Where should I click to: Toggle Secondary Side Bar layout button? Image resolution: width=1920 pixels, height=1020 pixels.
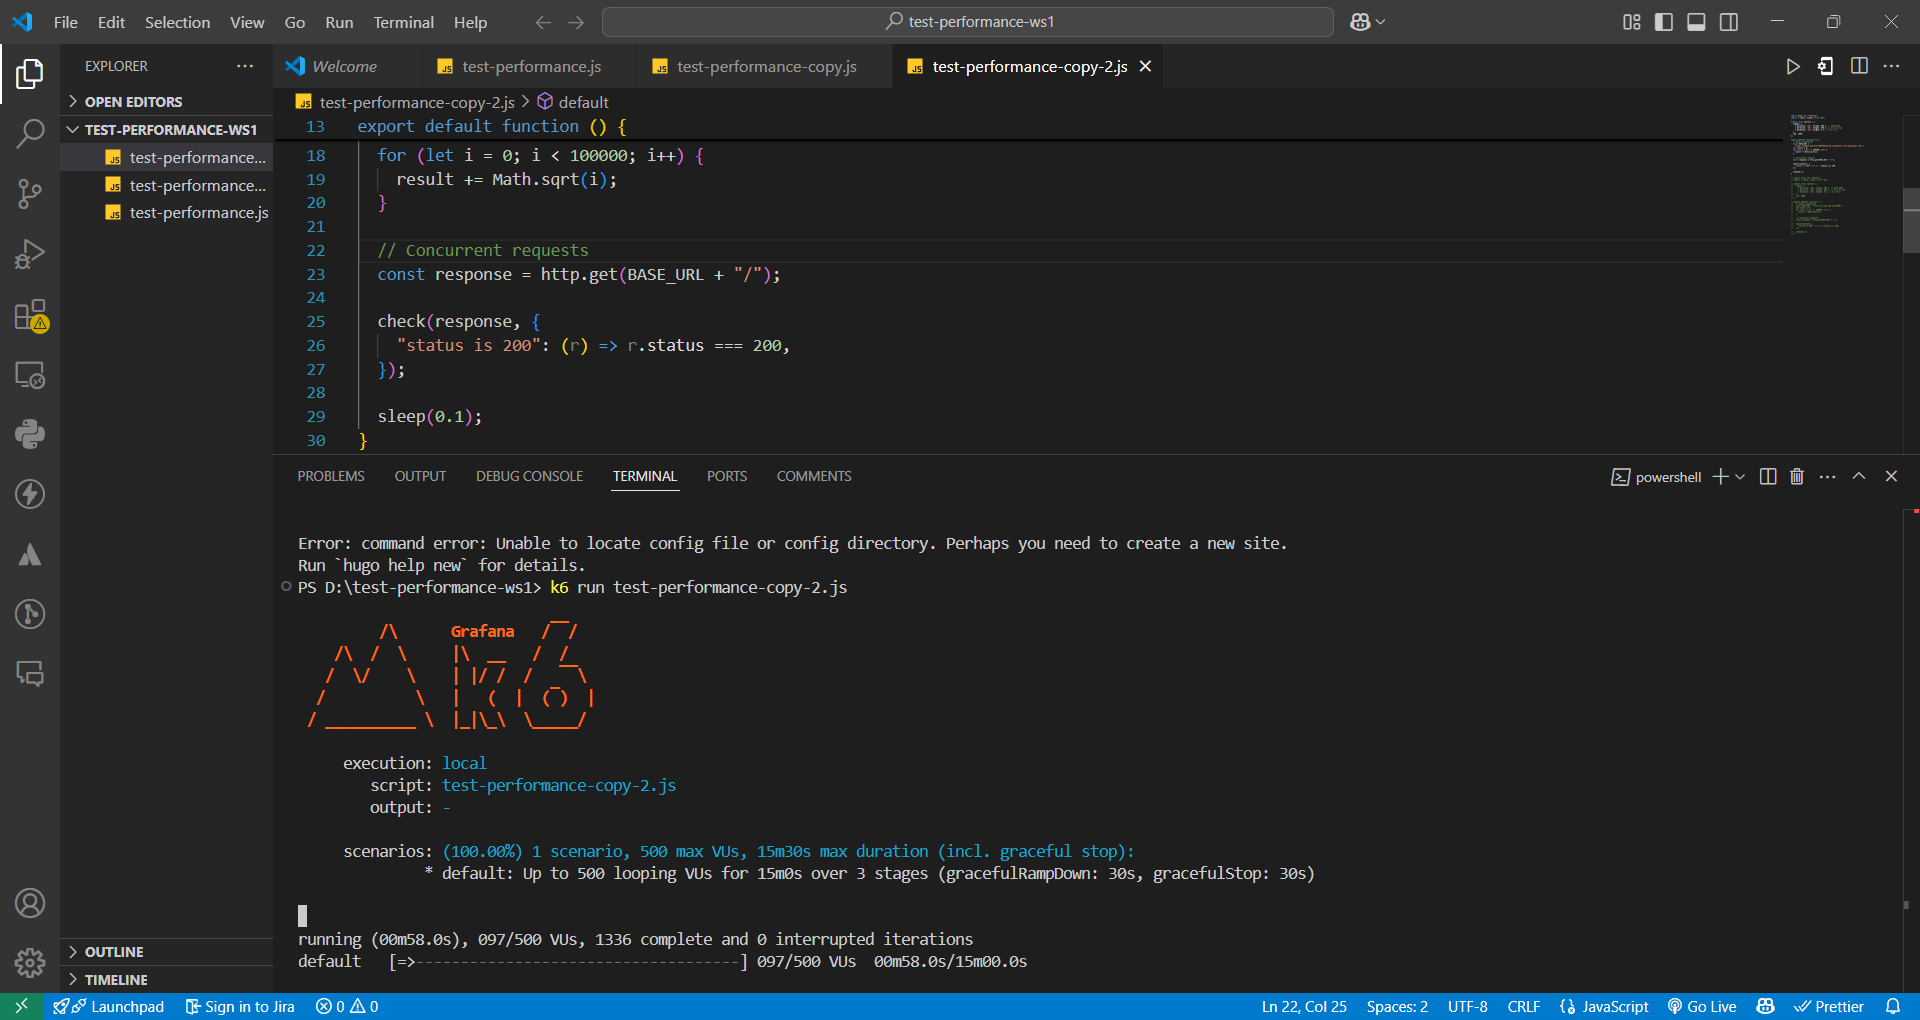pos(1729,22)
